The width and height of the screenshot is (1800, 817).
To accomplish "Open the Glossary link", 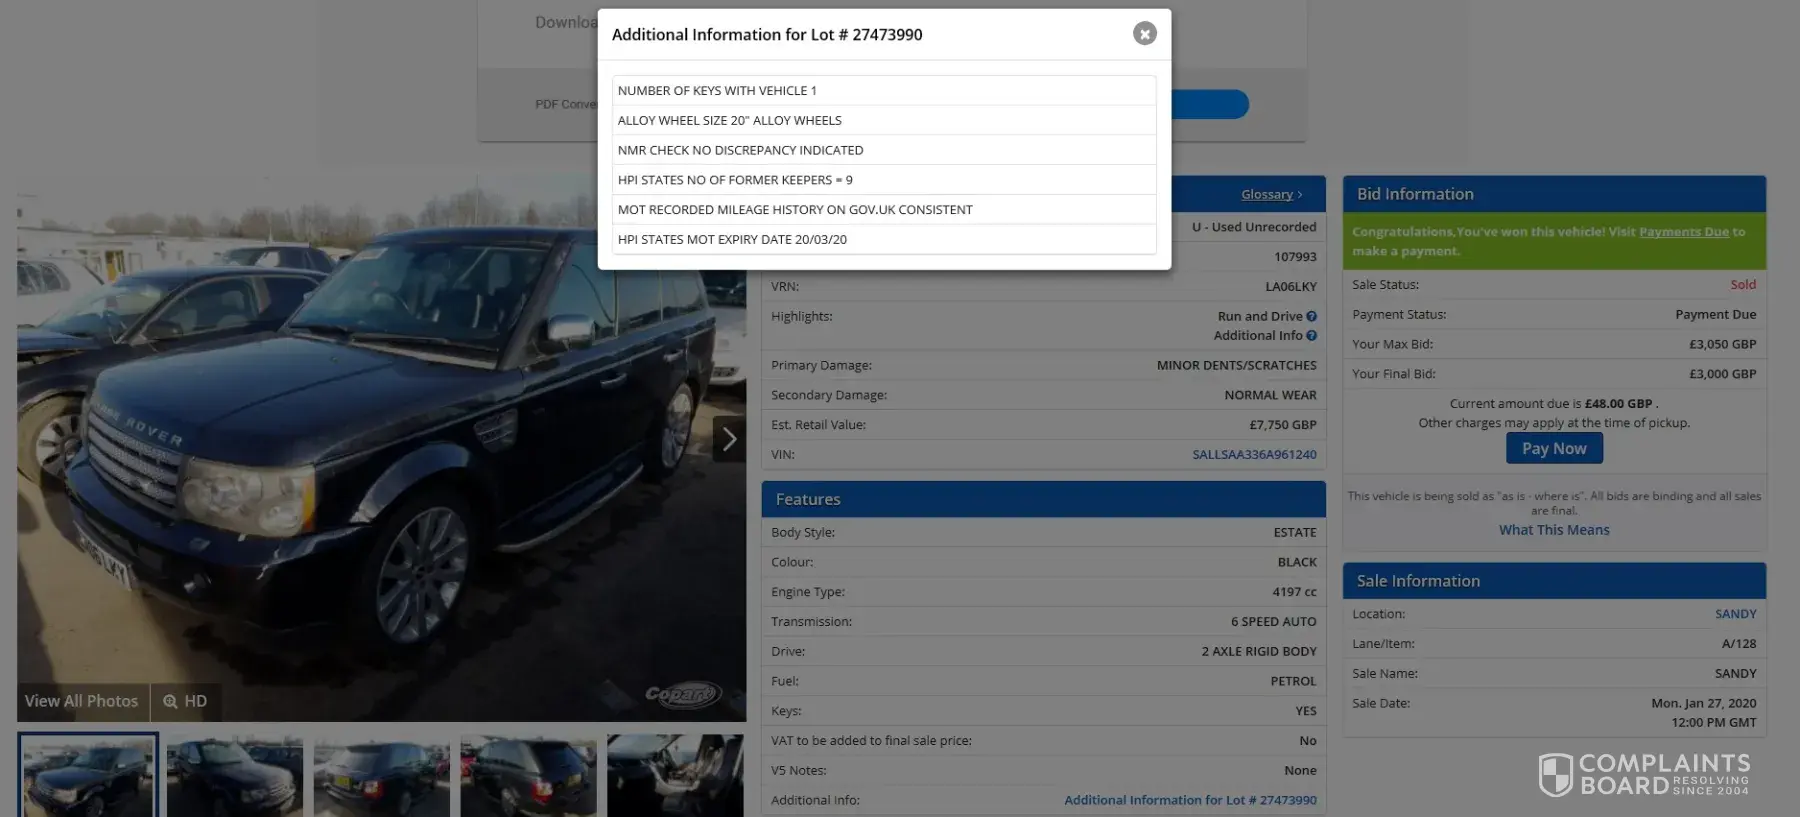I will tap(1270, 195).
